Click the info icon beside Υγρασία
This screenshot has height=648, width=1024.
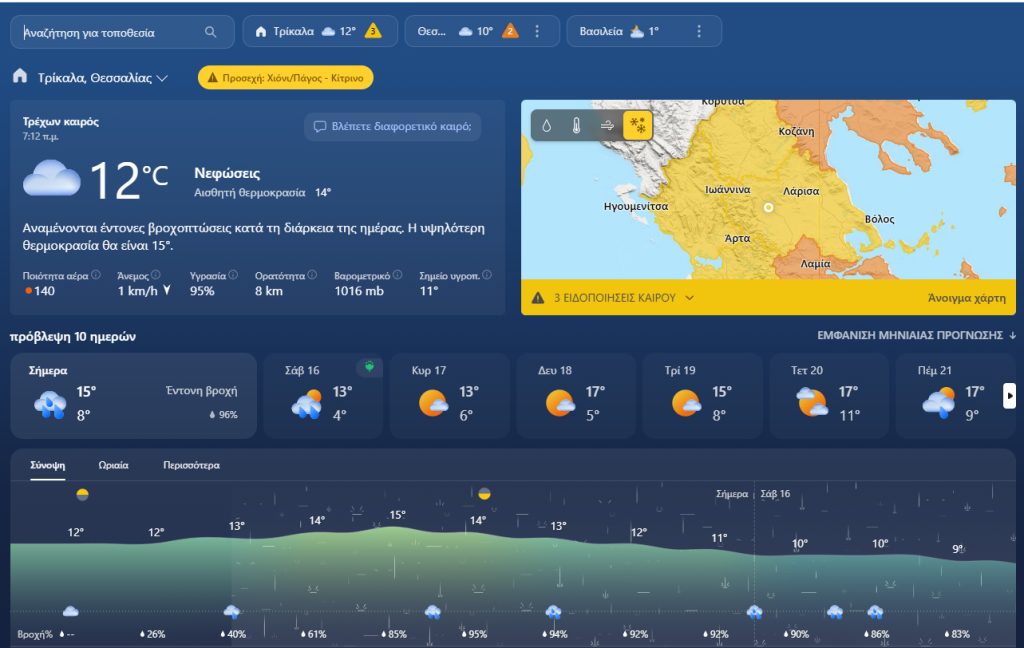point(233,275)
